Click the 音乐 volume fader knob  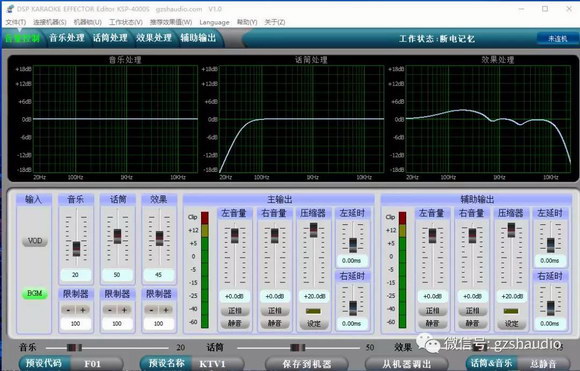pos(76,249)
